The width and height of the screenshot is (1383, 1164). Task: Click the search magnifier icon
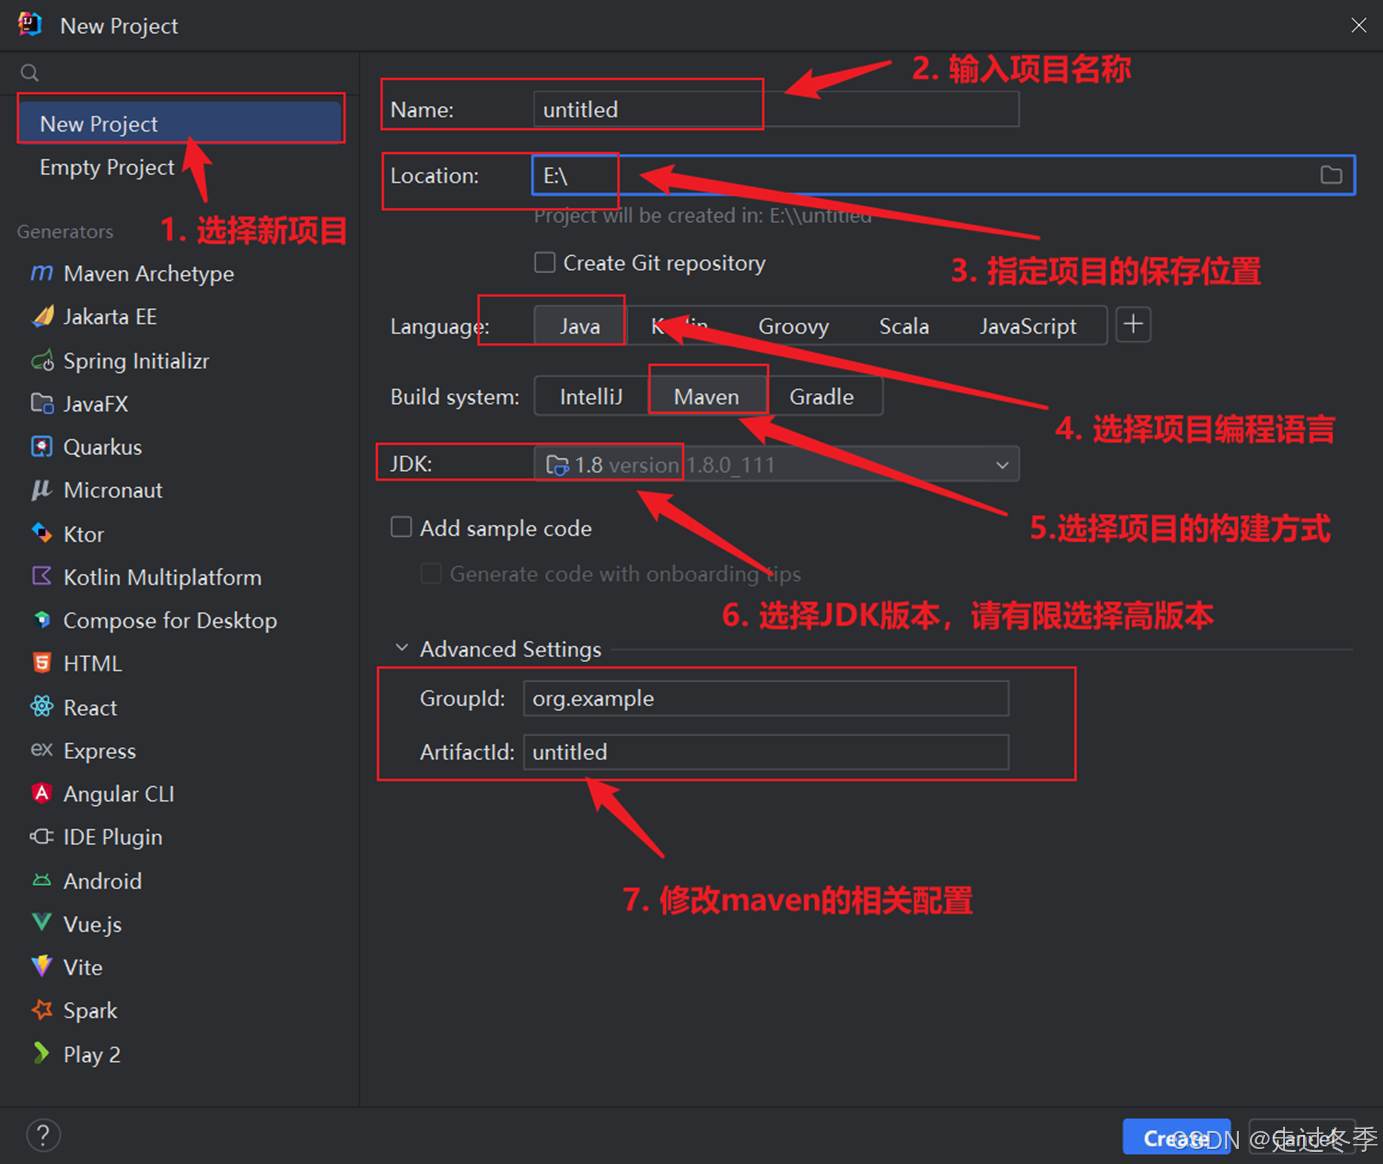[x=30, y=73]
